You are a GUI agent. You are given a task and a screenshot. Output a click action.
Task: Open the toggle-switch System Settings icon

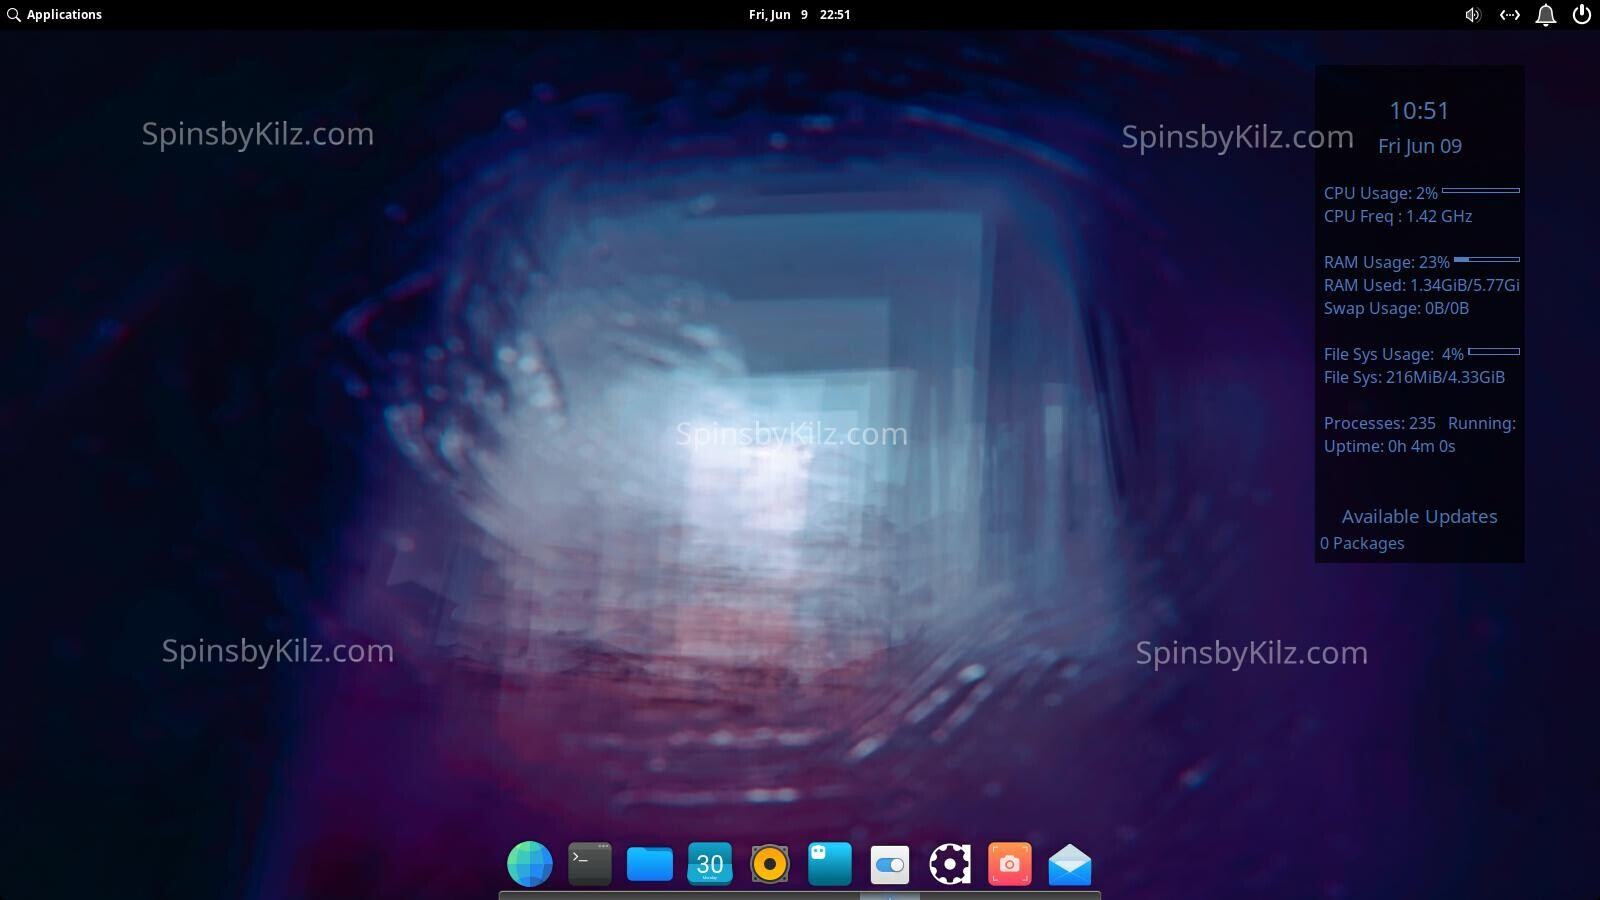pyautogui.click(x=890, y=864)
